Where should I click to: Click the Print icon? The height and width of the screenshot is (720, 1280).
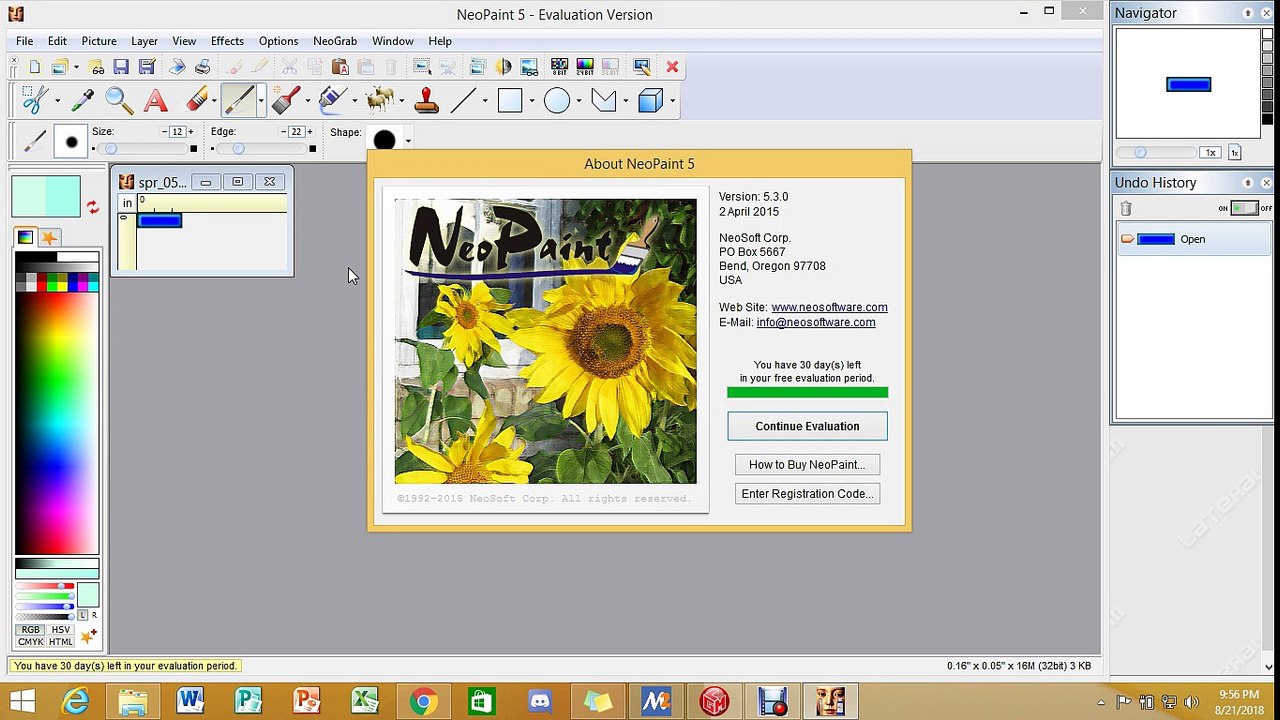tap(202, 67)
